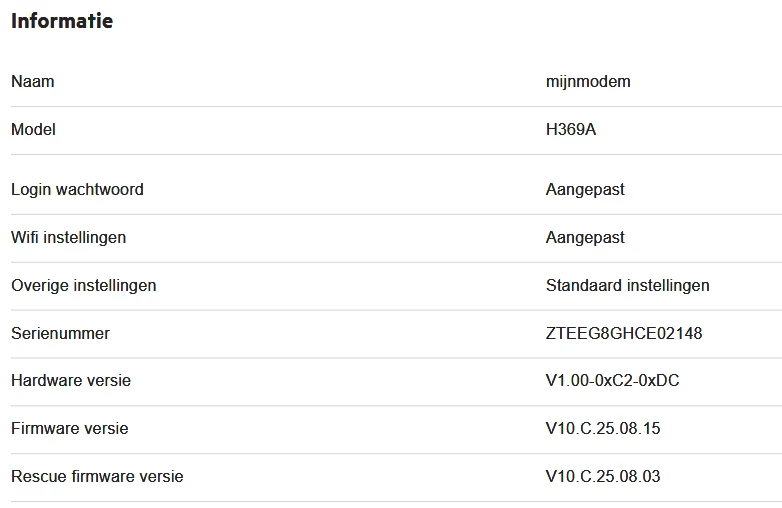Click the Wifi instellingen label
Image resolution: width=782 pixels, height=508 pixels.
click(68, 237)
